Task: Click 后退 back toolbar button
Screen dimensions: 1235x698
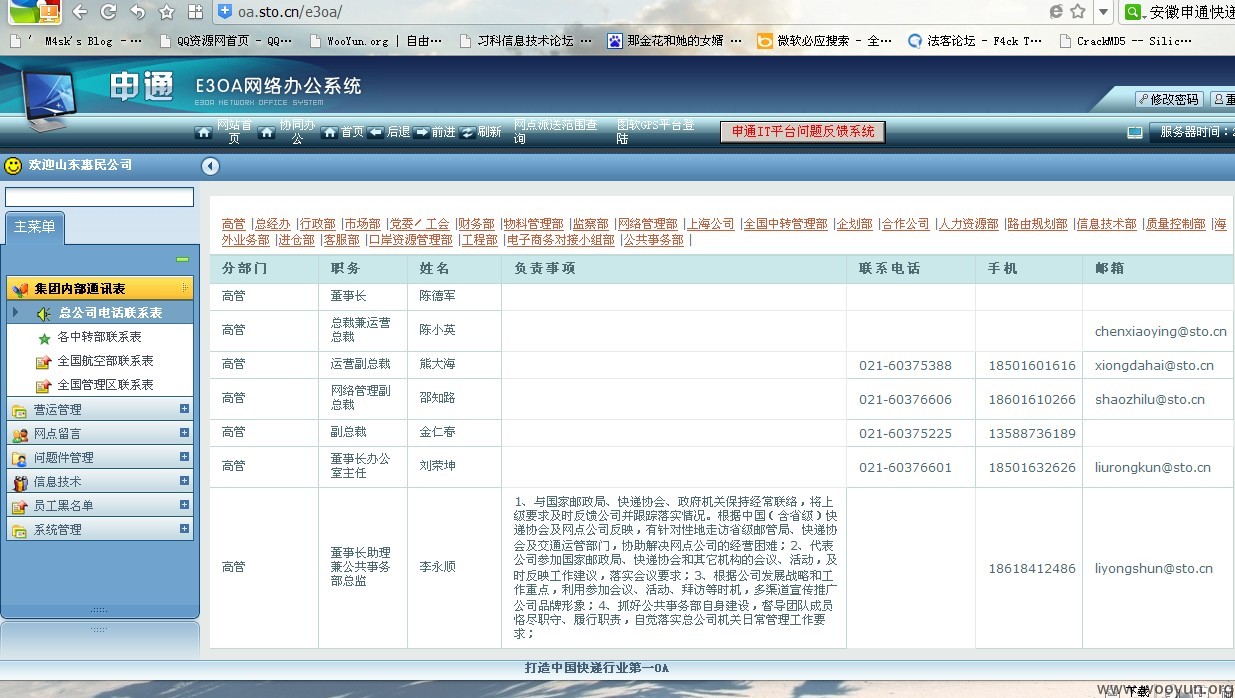Action: click(389, 132)
